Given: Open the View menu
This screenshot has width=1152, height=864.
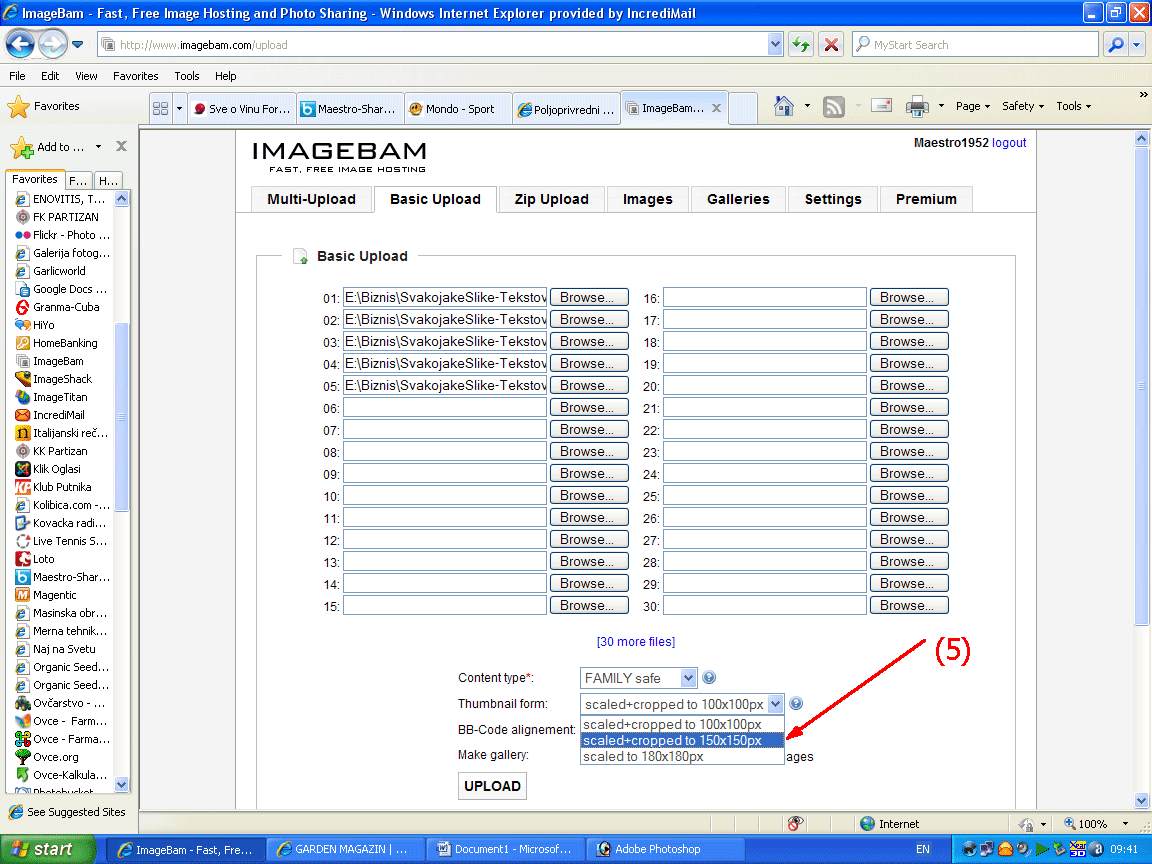Looking at the screenshot, I should coord(86,76).
